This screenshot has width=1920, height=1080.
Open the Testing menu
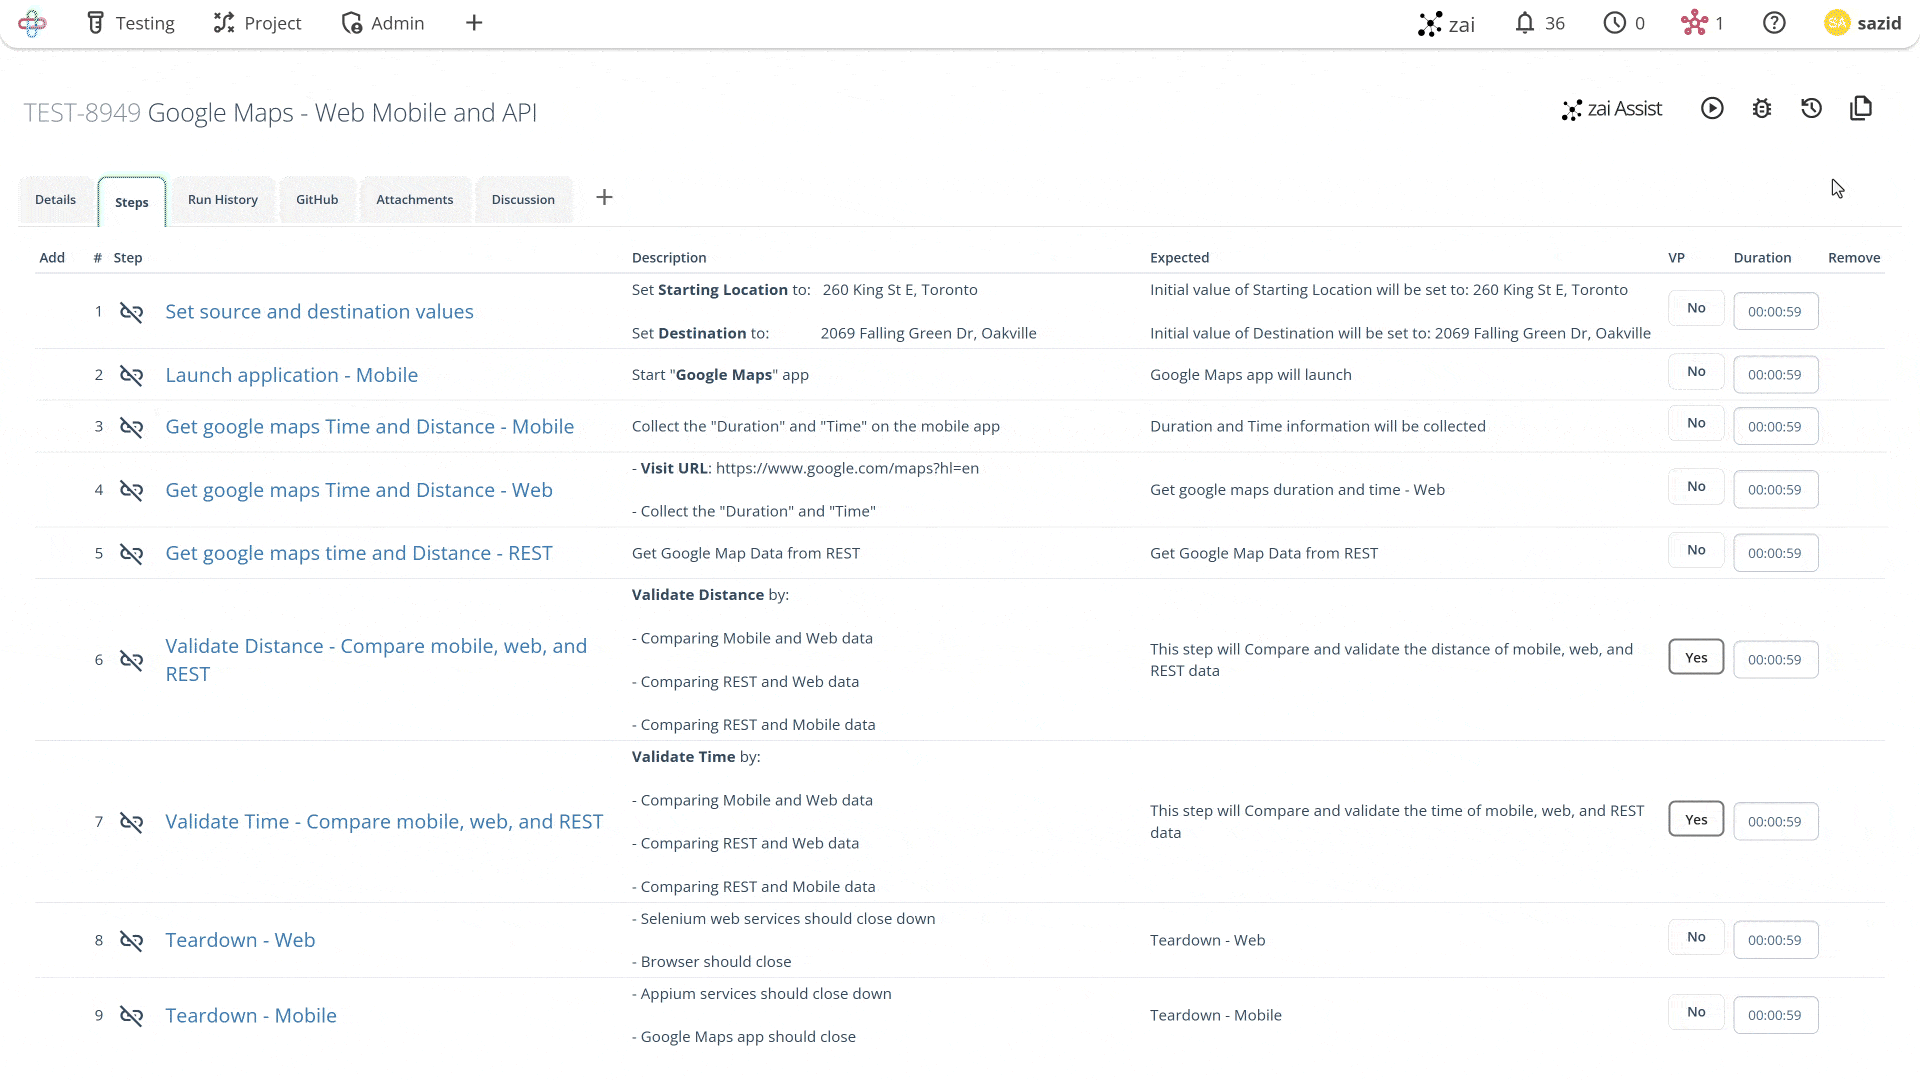(x=131, y=23)
